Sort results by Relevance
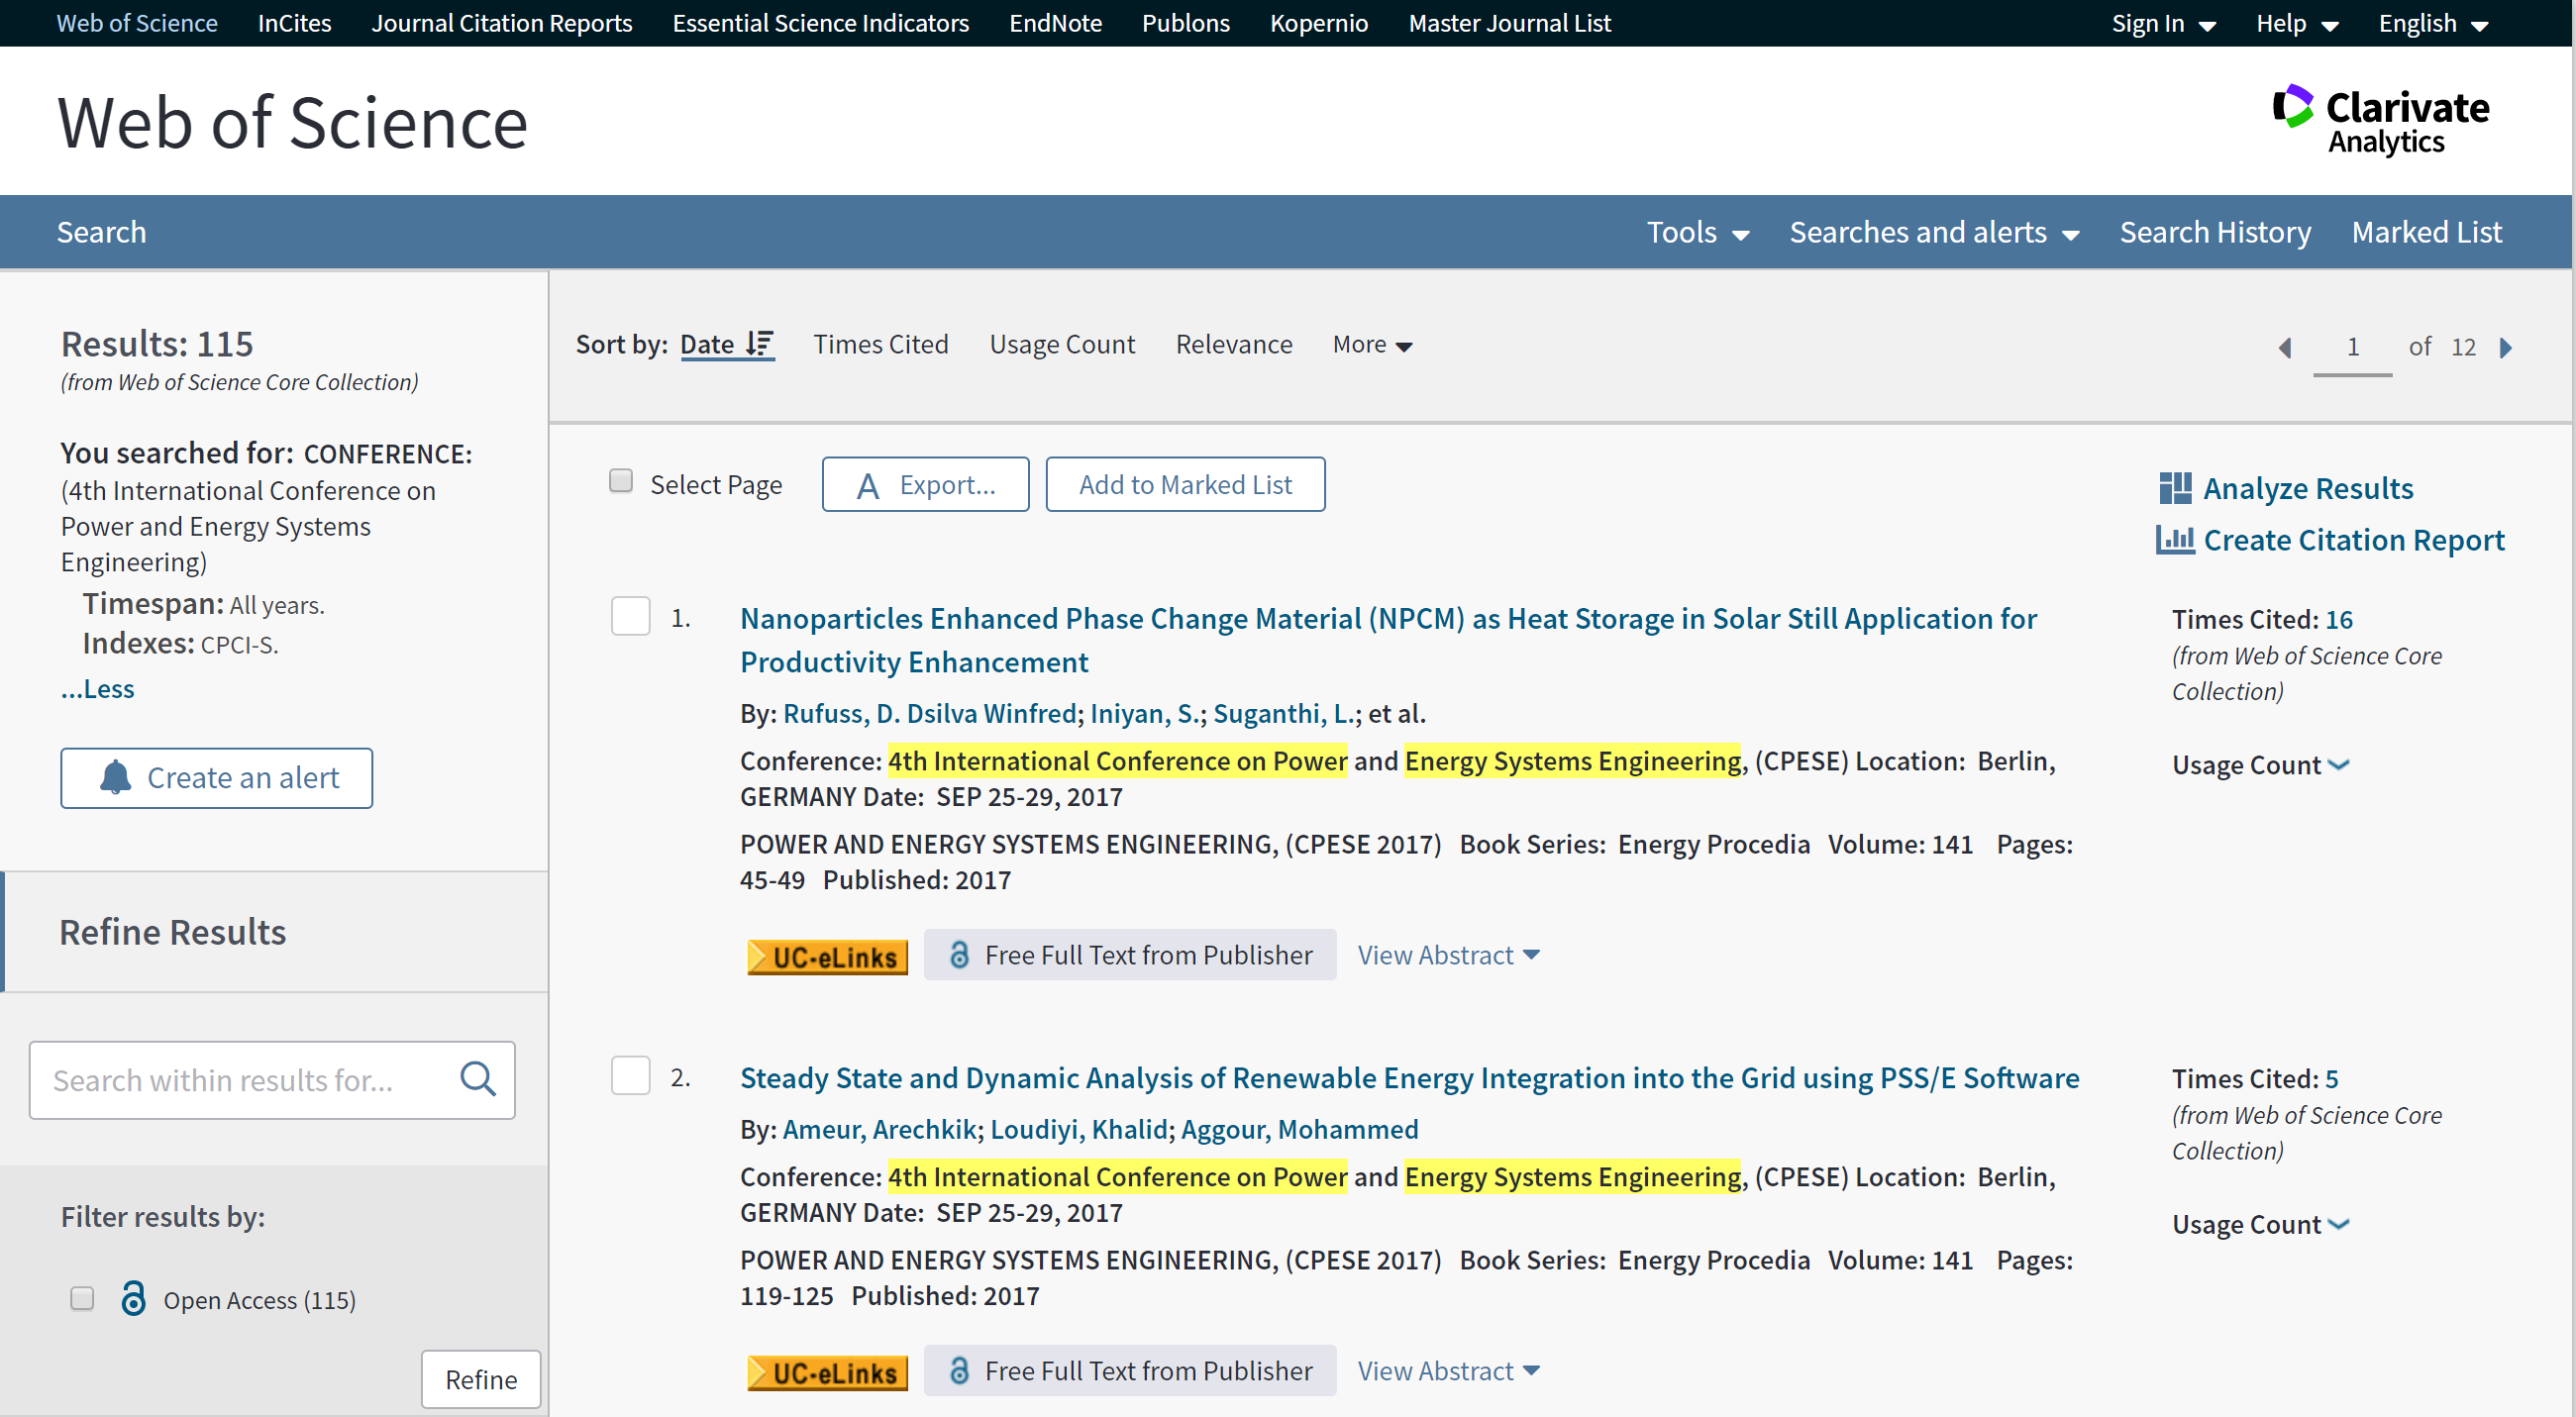 [x=1234, y=344]
